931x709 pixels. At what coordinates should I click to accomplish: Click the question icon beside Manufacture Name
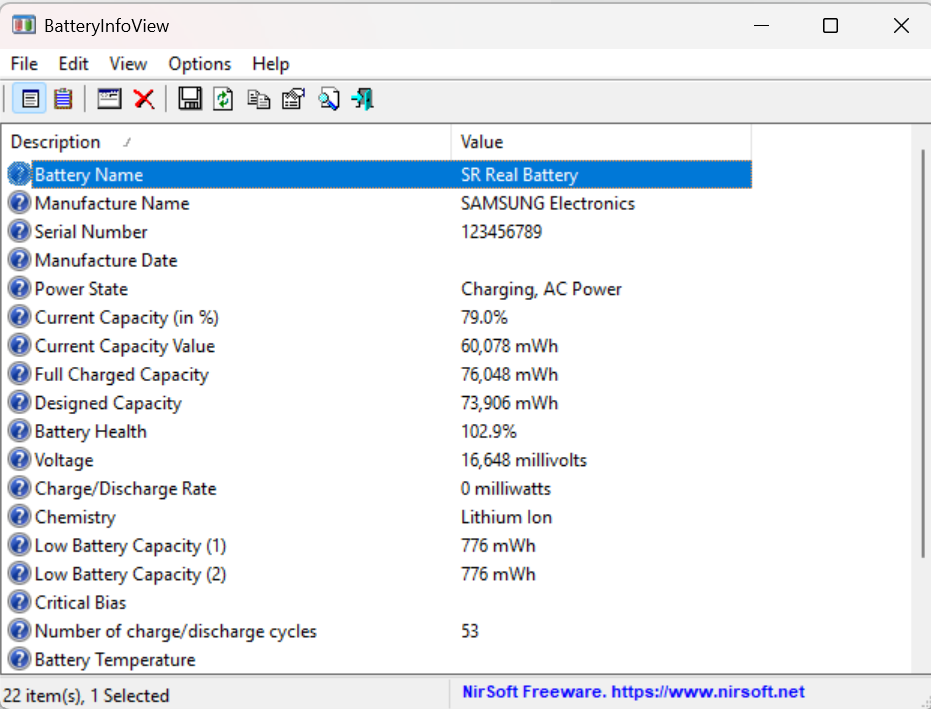pyautogui.click(x=19, y=202)
